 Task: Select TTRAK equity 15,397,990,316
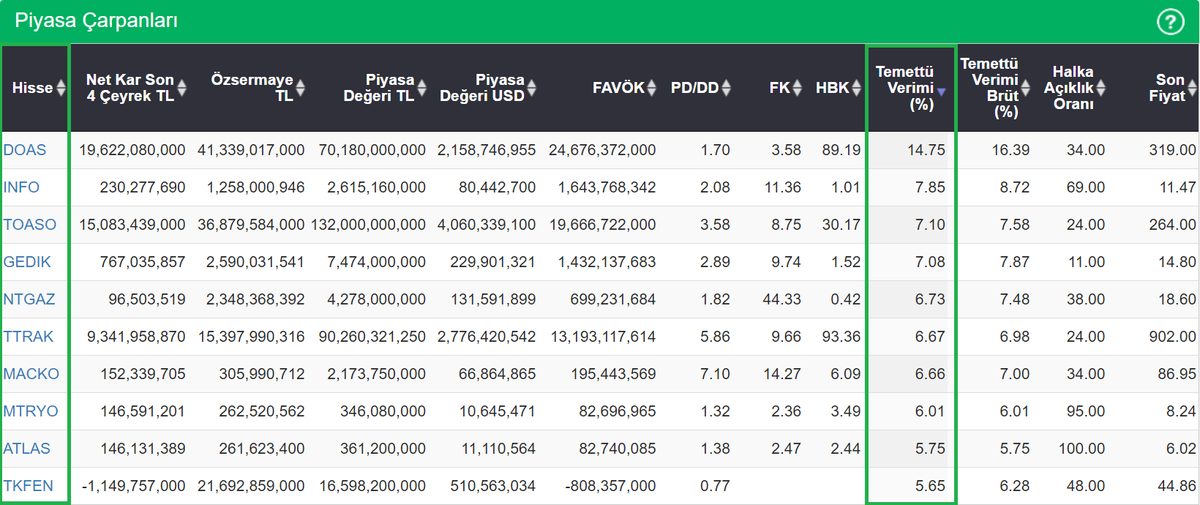click(x=252, y=337)
